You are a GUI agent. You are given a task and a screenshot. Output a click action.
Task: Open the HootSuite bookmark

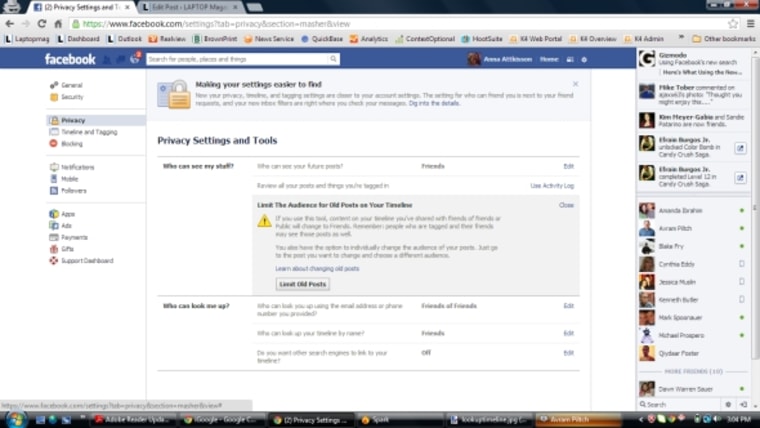483,39
